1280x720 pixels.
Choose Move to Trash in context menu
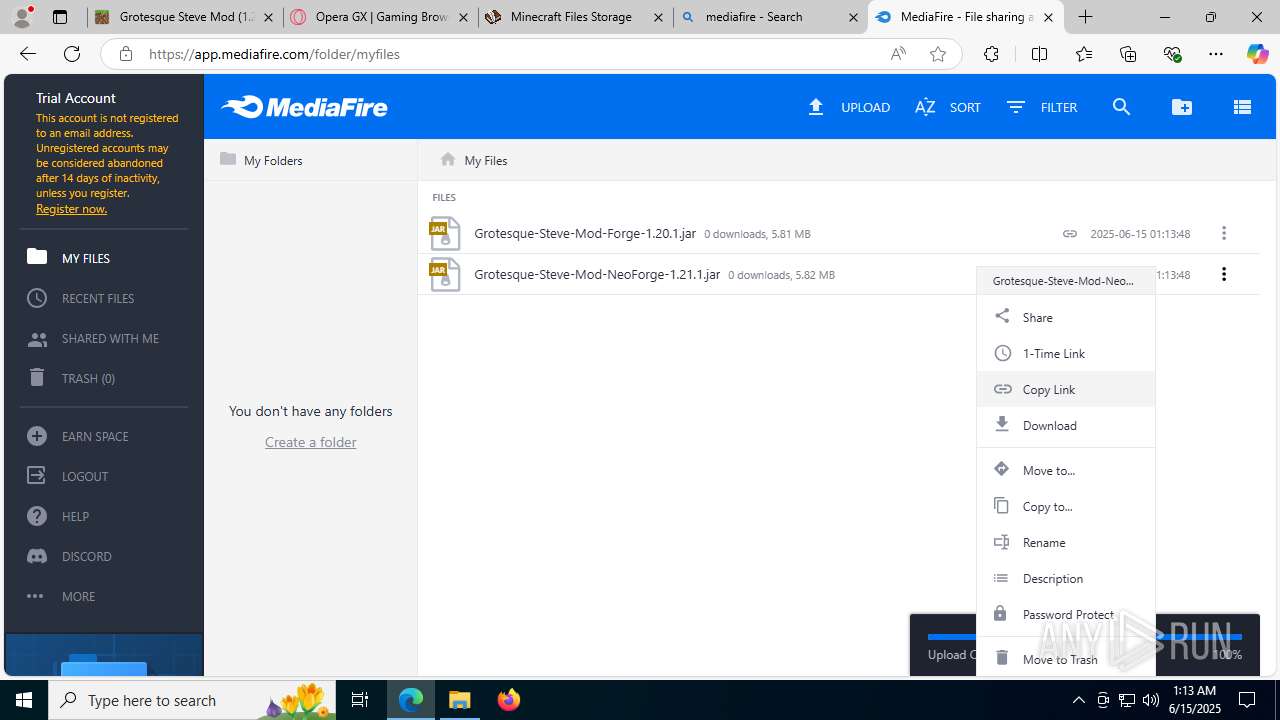coord(1066,658)
